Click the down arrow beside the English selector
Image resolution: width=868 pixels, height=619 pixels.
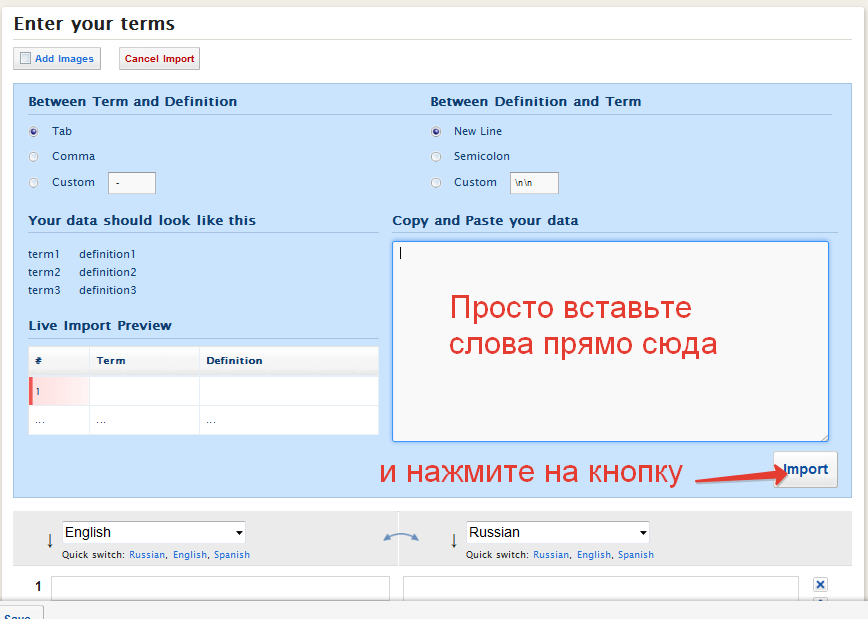click(x=50, y=541)
